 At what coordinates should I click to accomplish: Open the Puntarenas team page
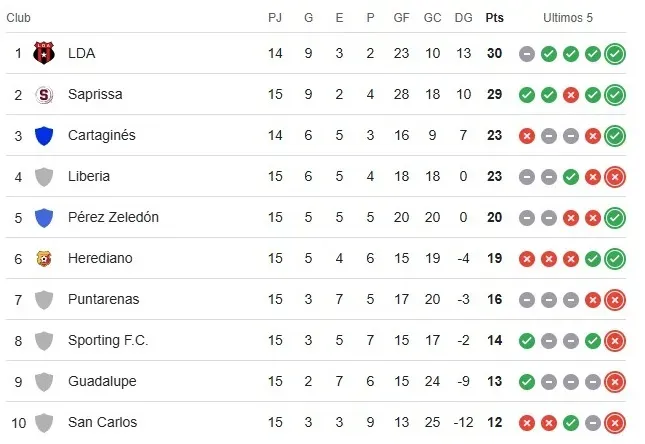pos(103,299)
